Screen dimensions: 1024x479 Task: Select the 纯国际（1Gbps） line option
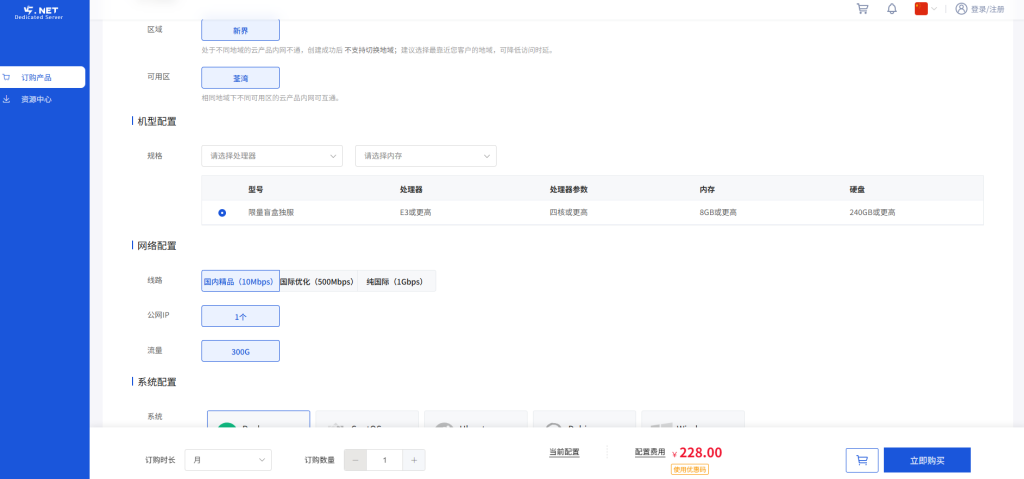[x=395, y=282]
